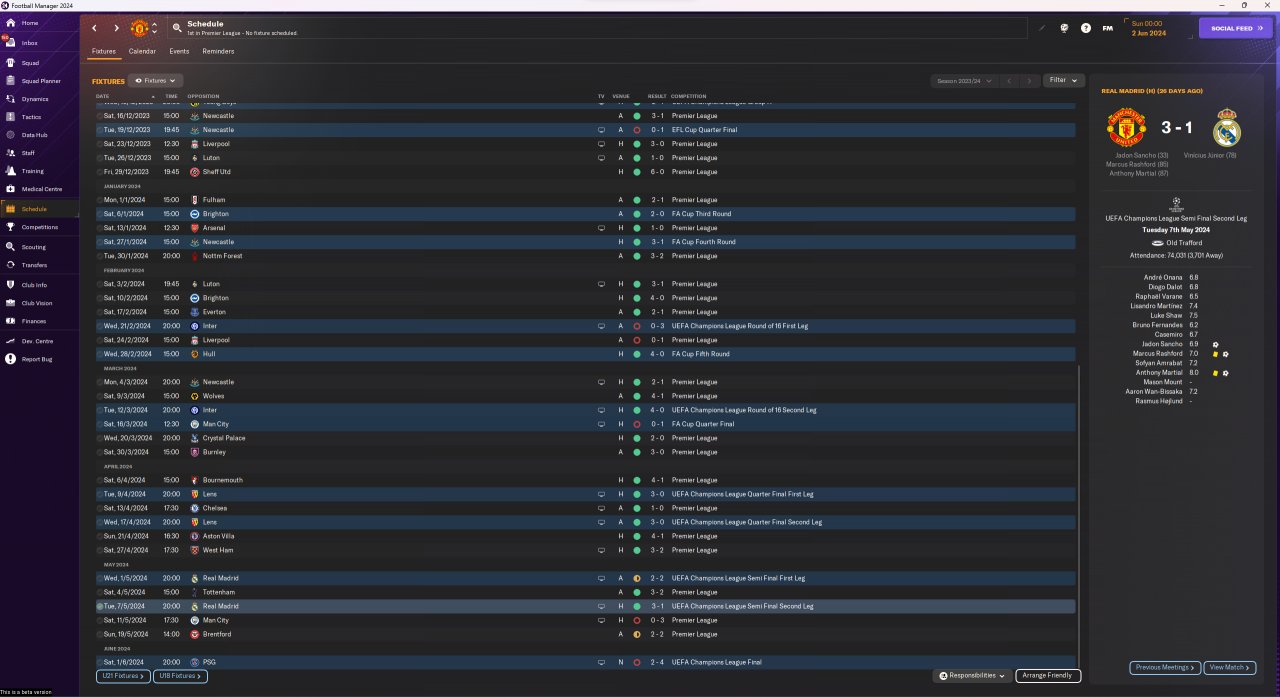
Task: Switch to the Calendar tab
Action: tap(142, 51)
